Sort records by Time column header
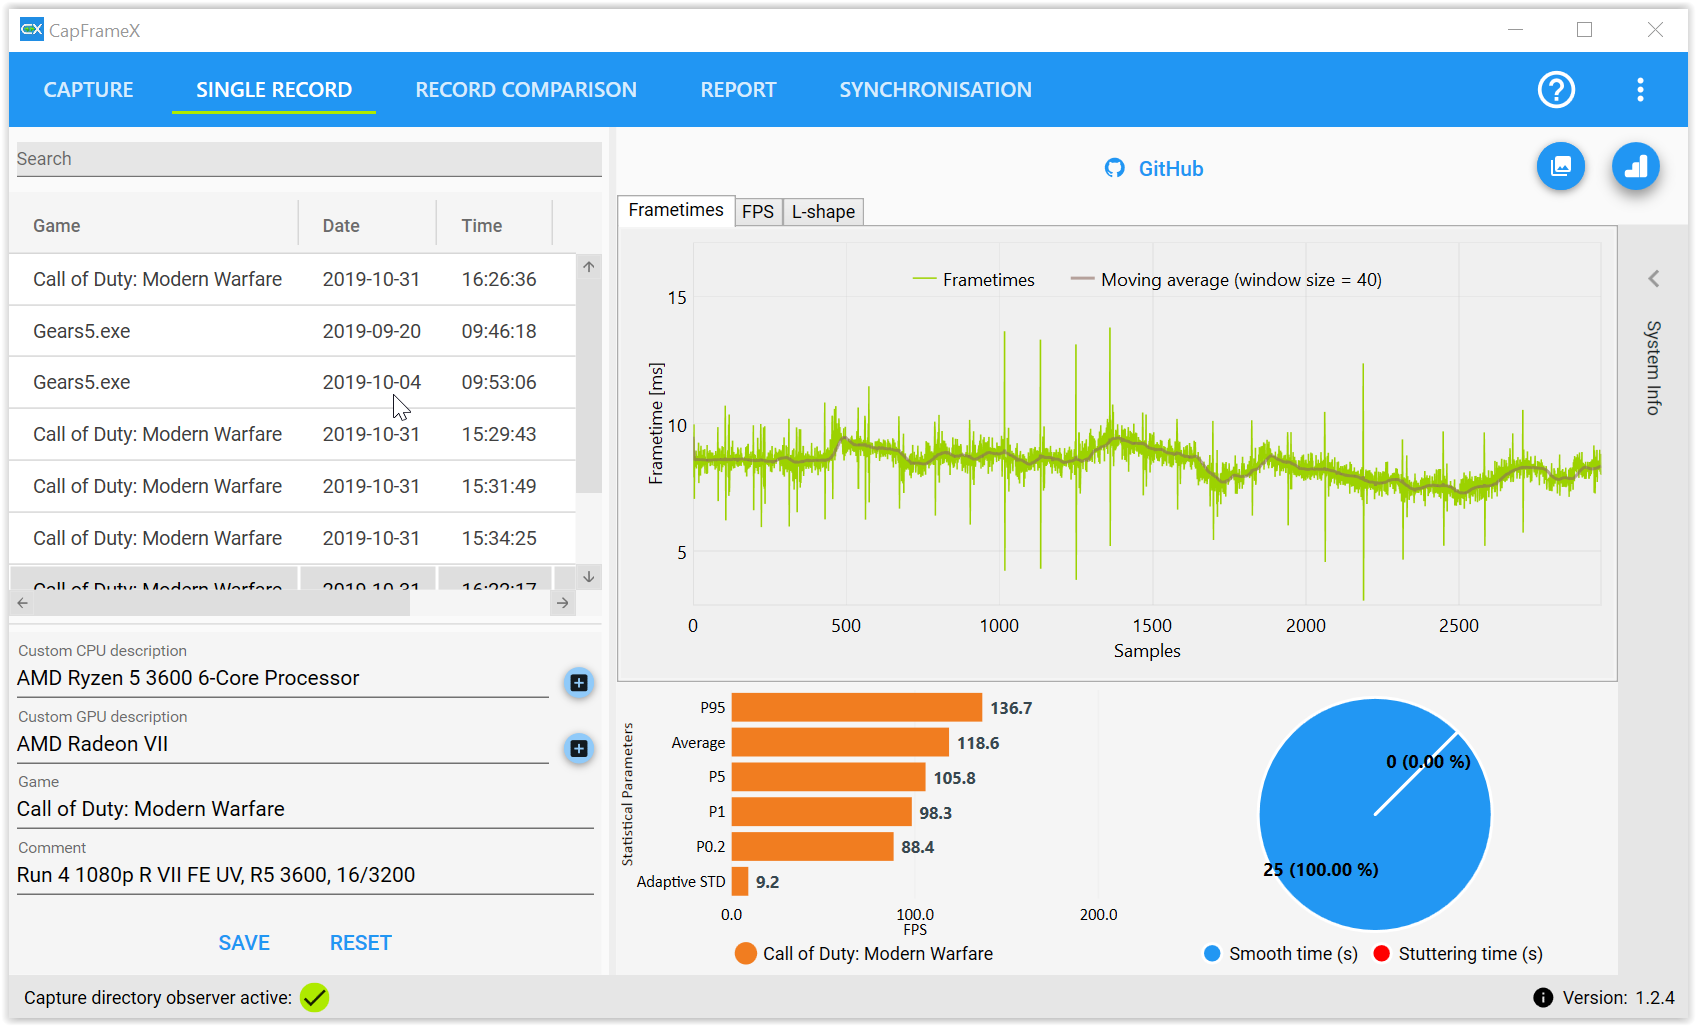Viewport: 1696px width, 1026px height. tap(495, 226)
